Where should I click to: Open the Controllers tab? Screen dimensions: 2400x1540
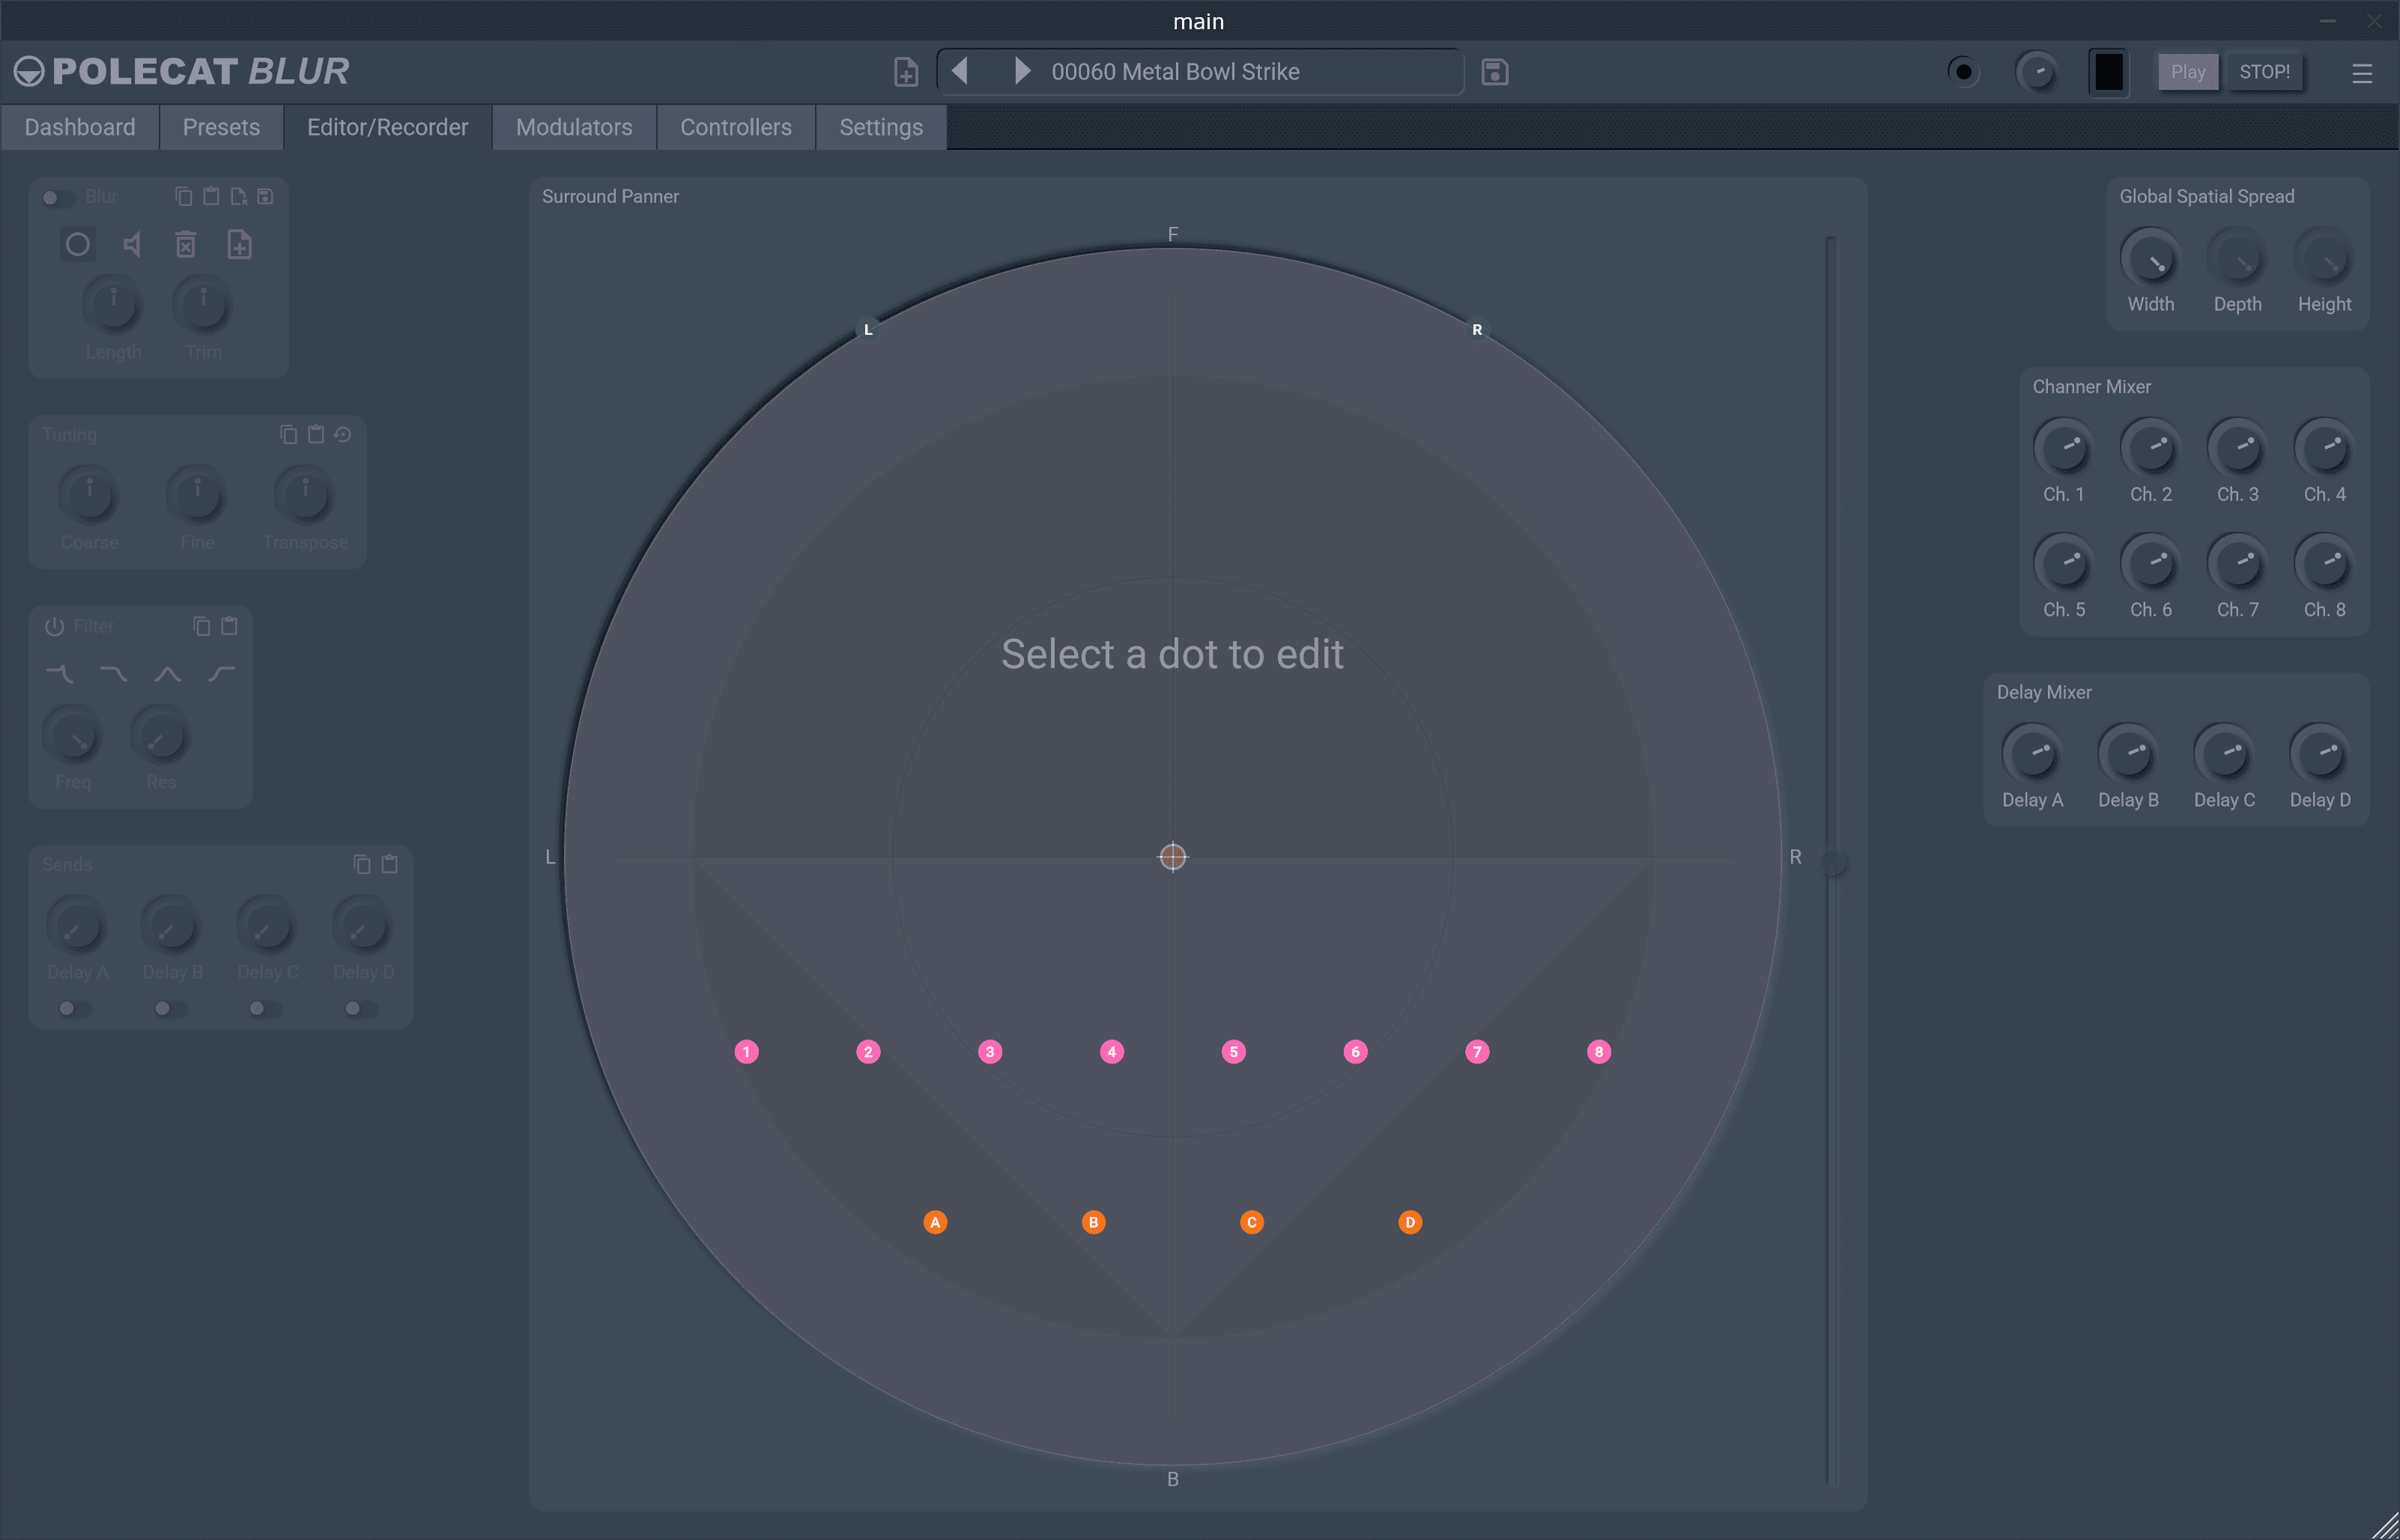pyautogui.click(x=736, y=127)
